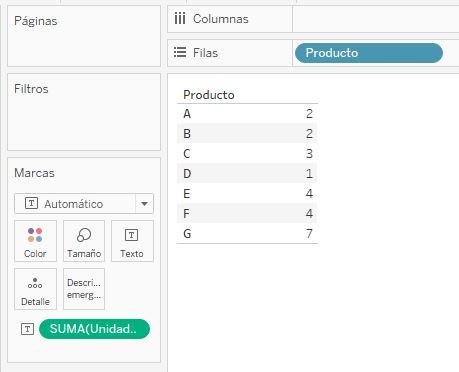Click the Páginas shelf title
This screenshot has width=459, height=372.
(36, 21)
